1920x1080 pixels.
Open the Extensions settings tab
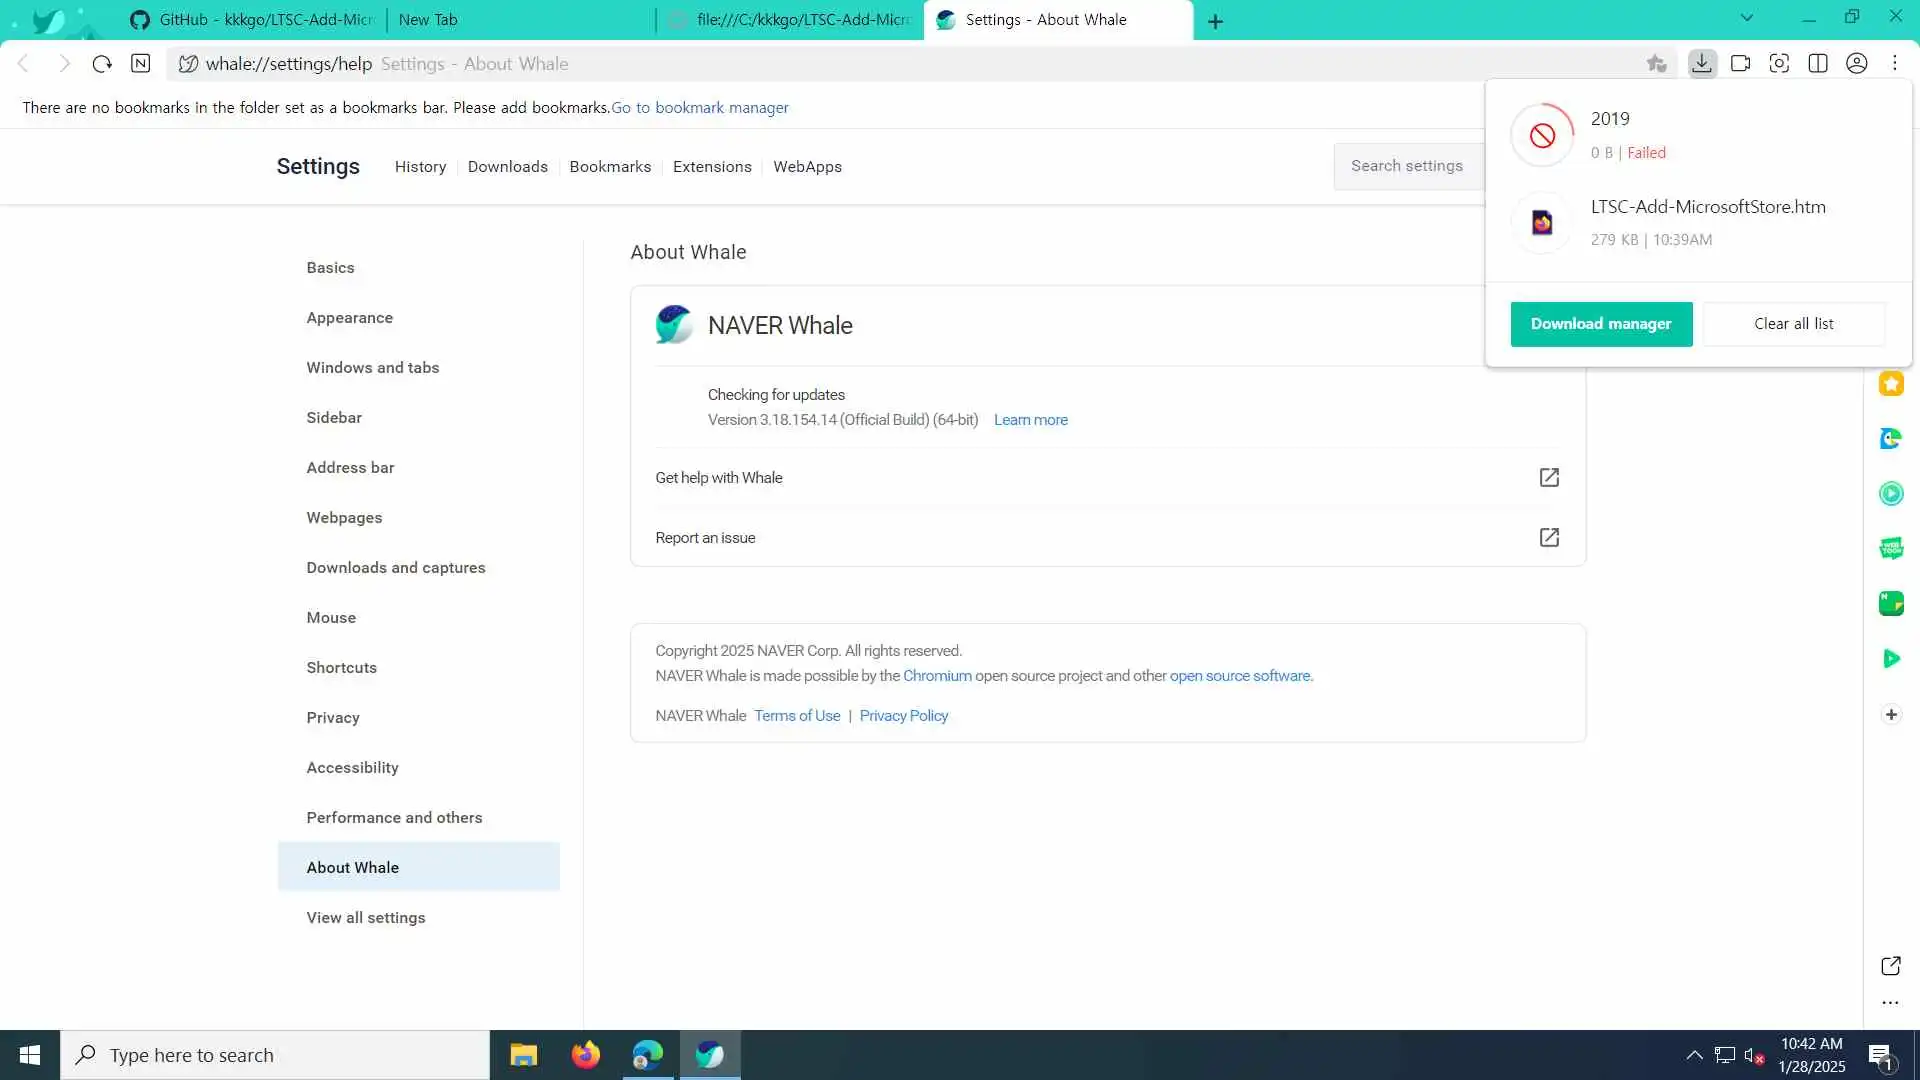pyautogui.click(x=712, y=166)
